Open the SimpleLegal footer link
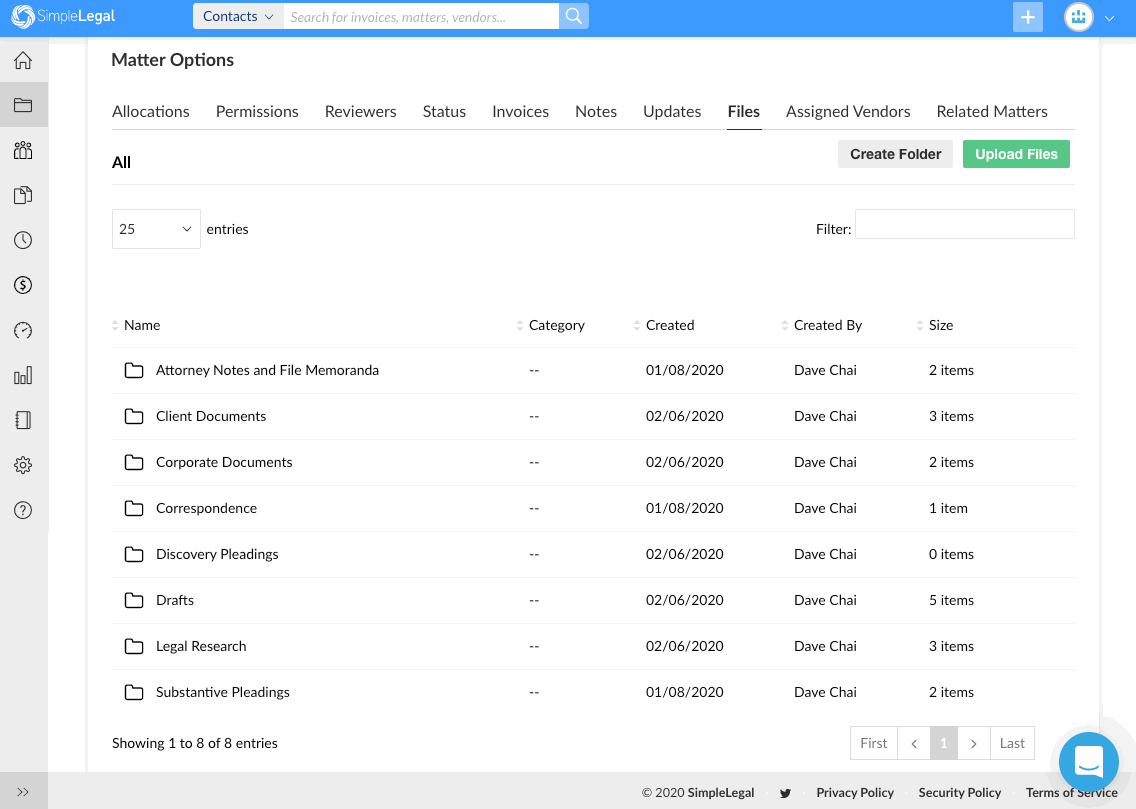This screenshot has width=1136, height=809. point(721,793)
